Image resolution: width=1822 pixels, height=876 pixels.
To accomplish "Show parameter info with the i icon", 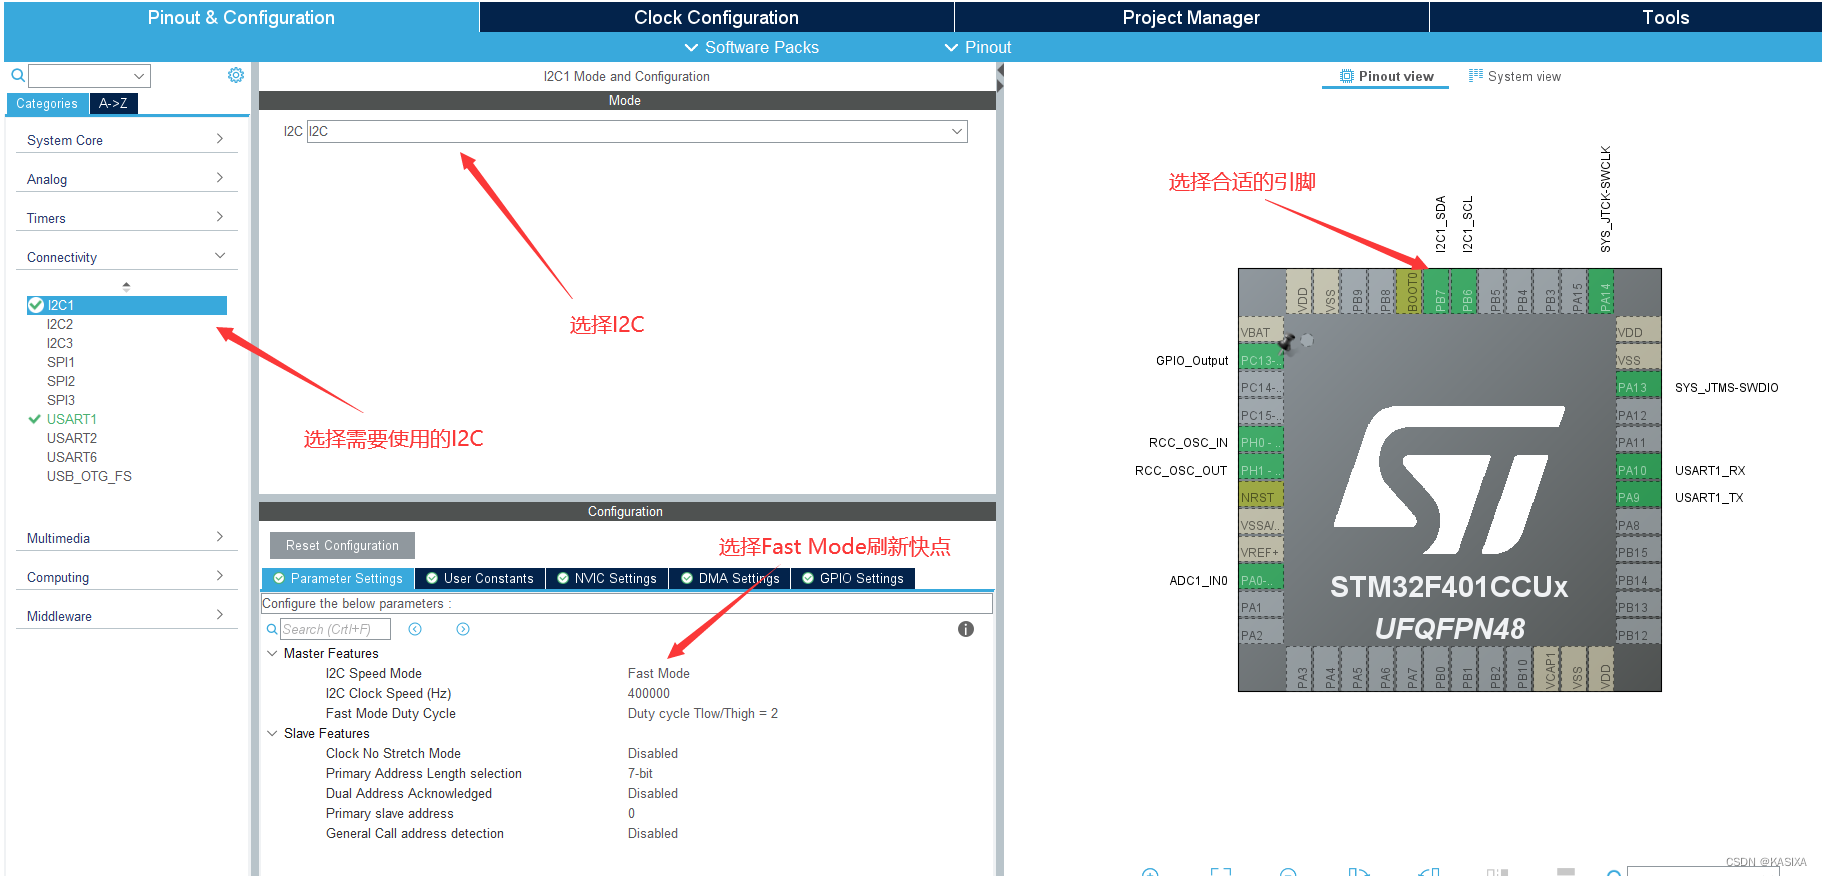I will [966, 629].
